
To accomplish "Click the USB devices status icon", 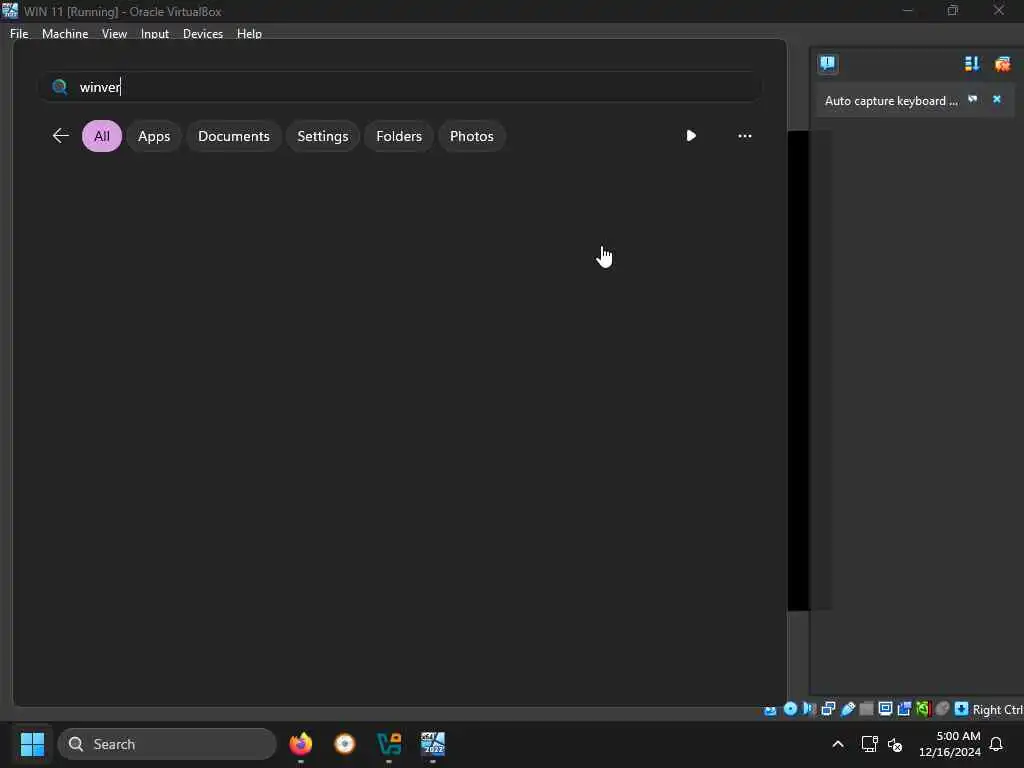I will [848, 709].
